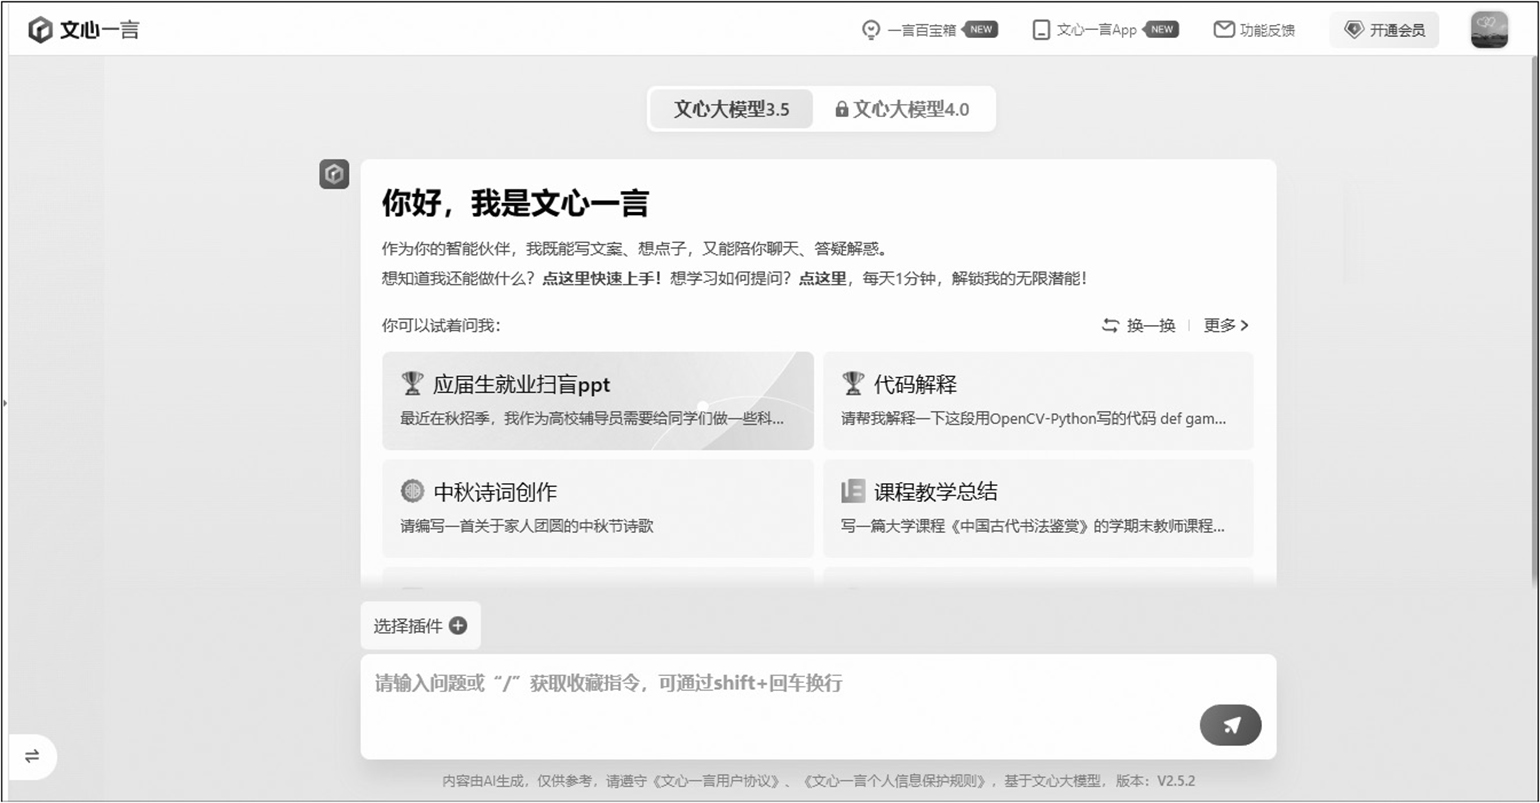Click the heading 你好，我是文心一言
This screenshot has width=1540, height=803.
(x=515, y=203)
